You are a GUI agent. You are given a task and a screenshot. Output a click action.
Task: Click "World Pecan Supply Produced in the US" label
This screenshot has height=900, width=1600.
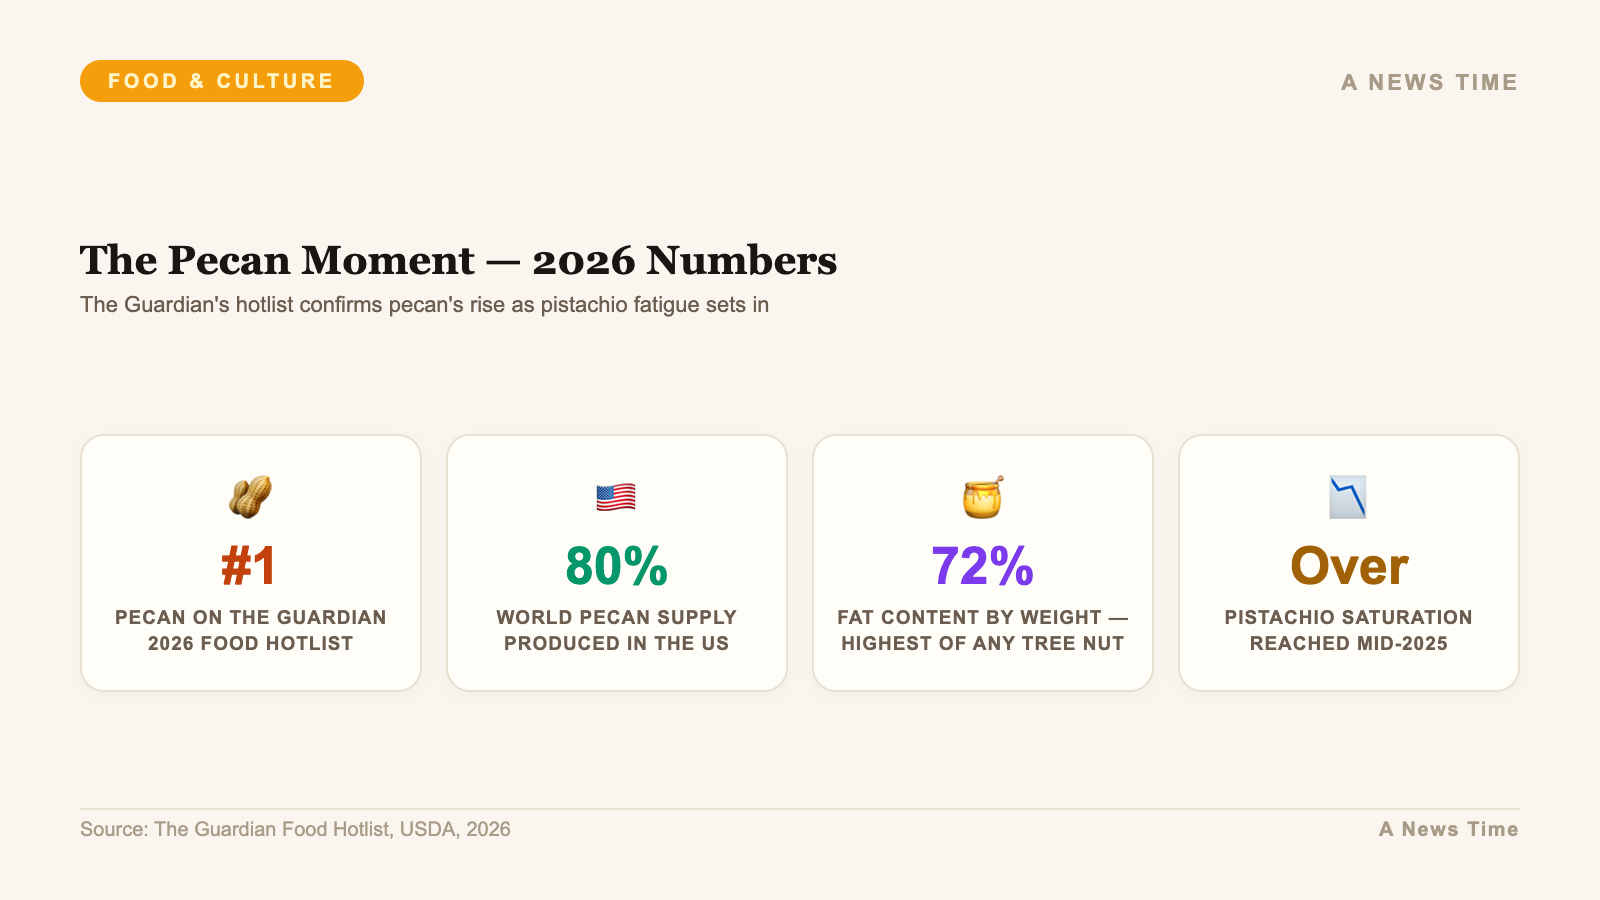coord(616,630)
